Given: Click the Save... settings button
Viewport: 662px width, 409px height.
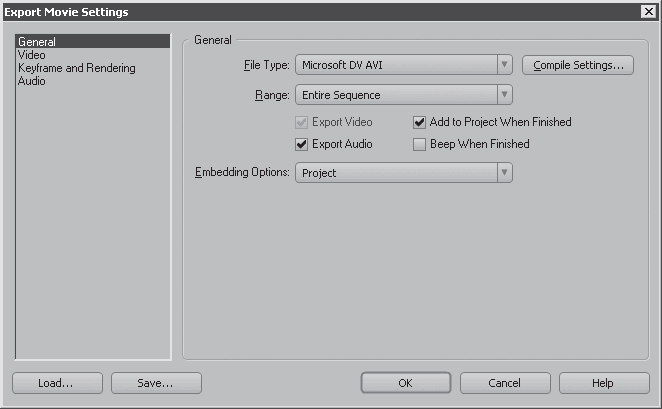Looking at the screenshot, I should click(156, 383).
